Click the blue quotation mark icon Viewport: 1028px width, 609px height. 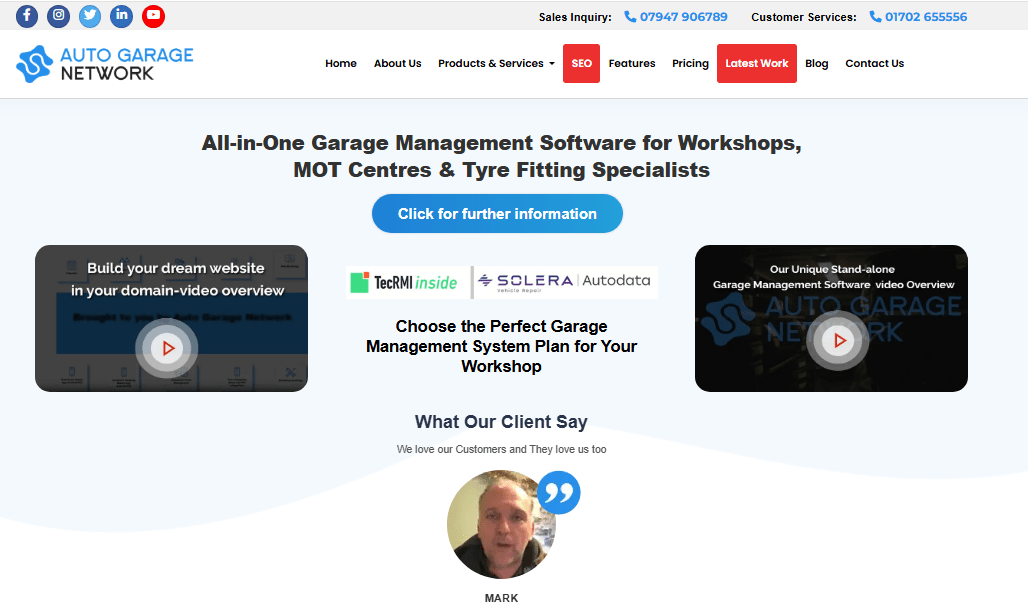coord(558,492)
